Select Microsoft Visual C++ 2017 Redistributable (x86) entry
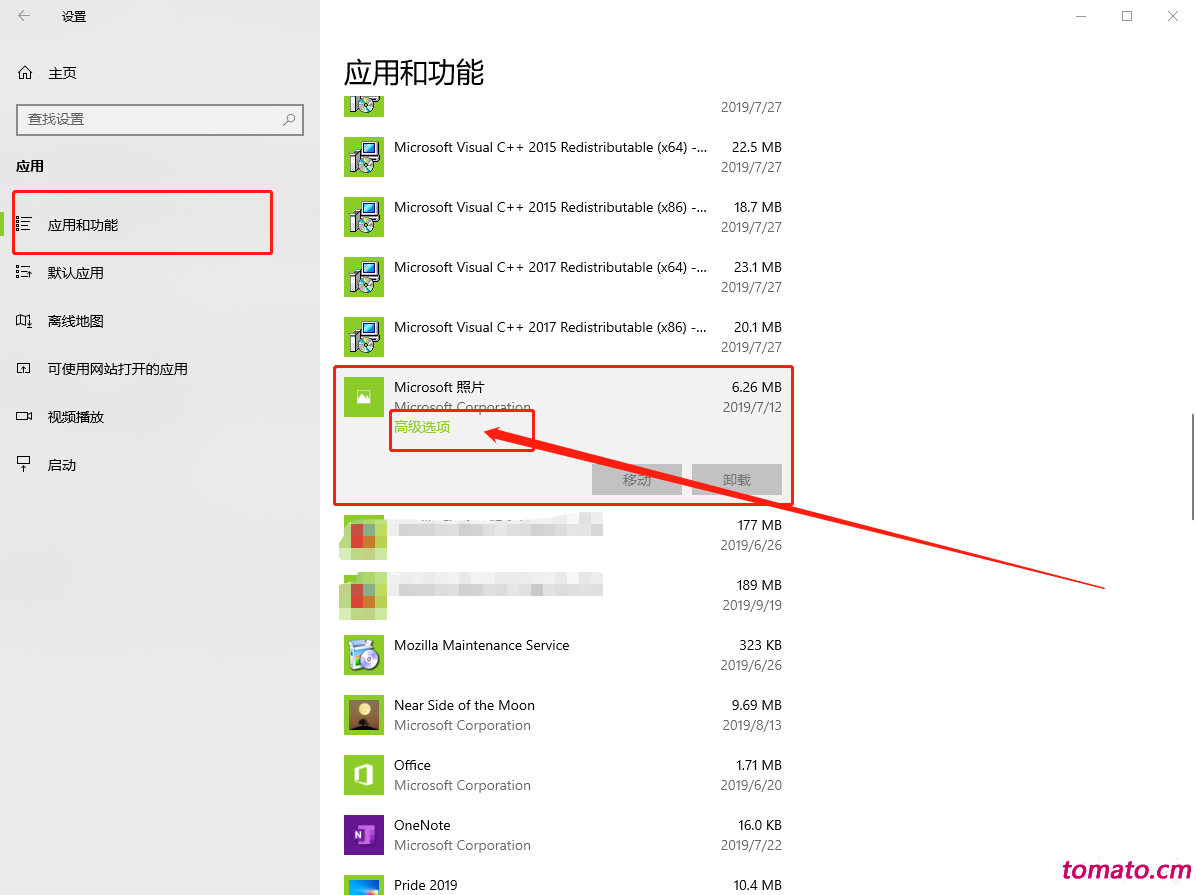The image size is (1196, 895). pos(550,327)
